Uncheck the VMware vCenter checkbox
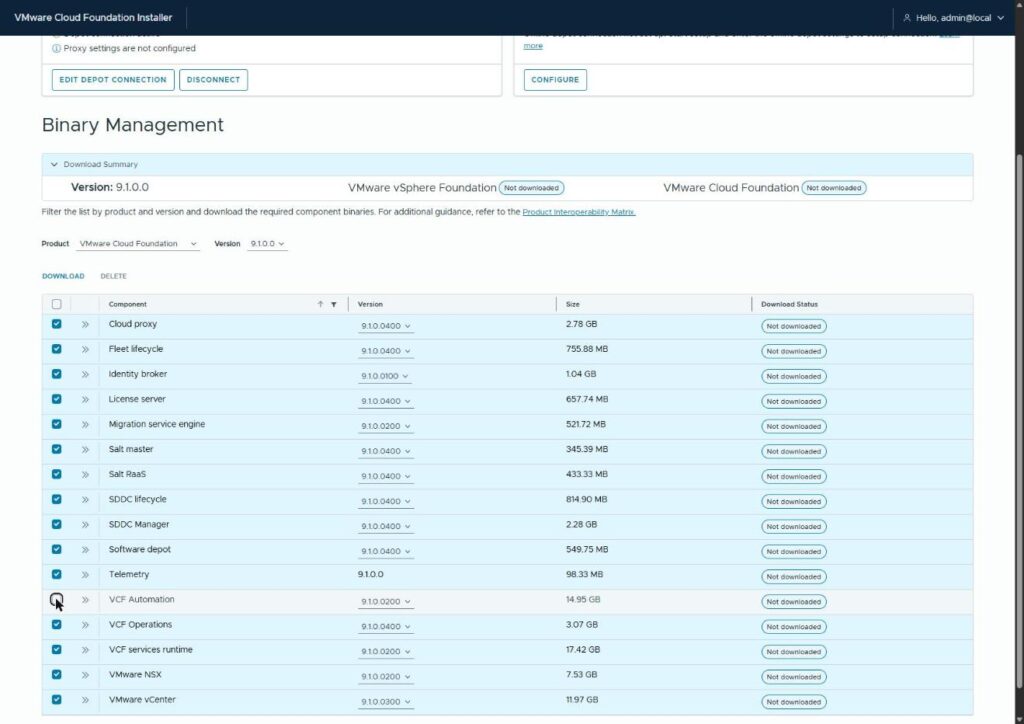The width and height of the screenshot is (1024, 724). pos(57,699)
